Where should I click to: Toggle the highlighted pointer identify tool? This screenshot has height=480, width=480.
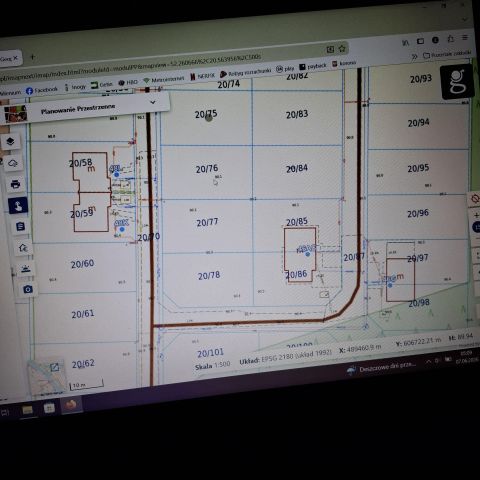click(18, 206)
